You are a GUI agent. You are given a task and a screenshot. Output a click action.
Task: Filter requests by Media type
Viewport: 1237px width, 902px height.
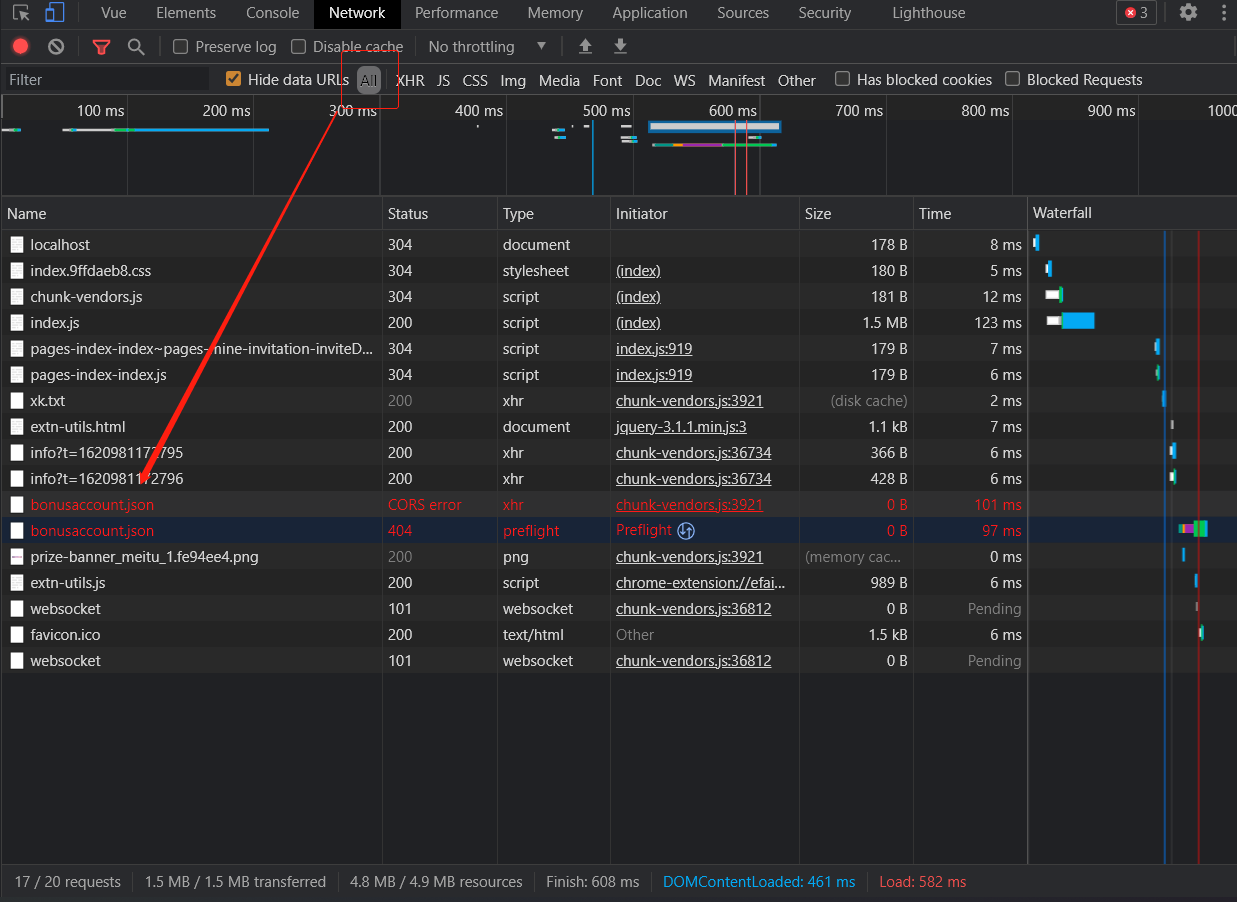[559, 80]
